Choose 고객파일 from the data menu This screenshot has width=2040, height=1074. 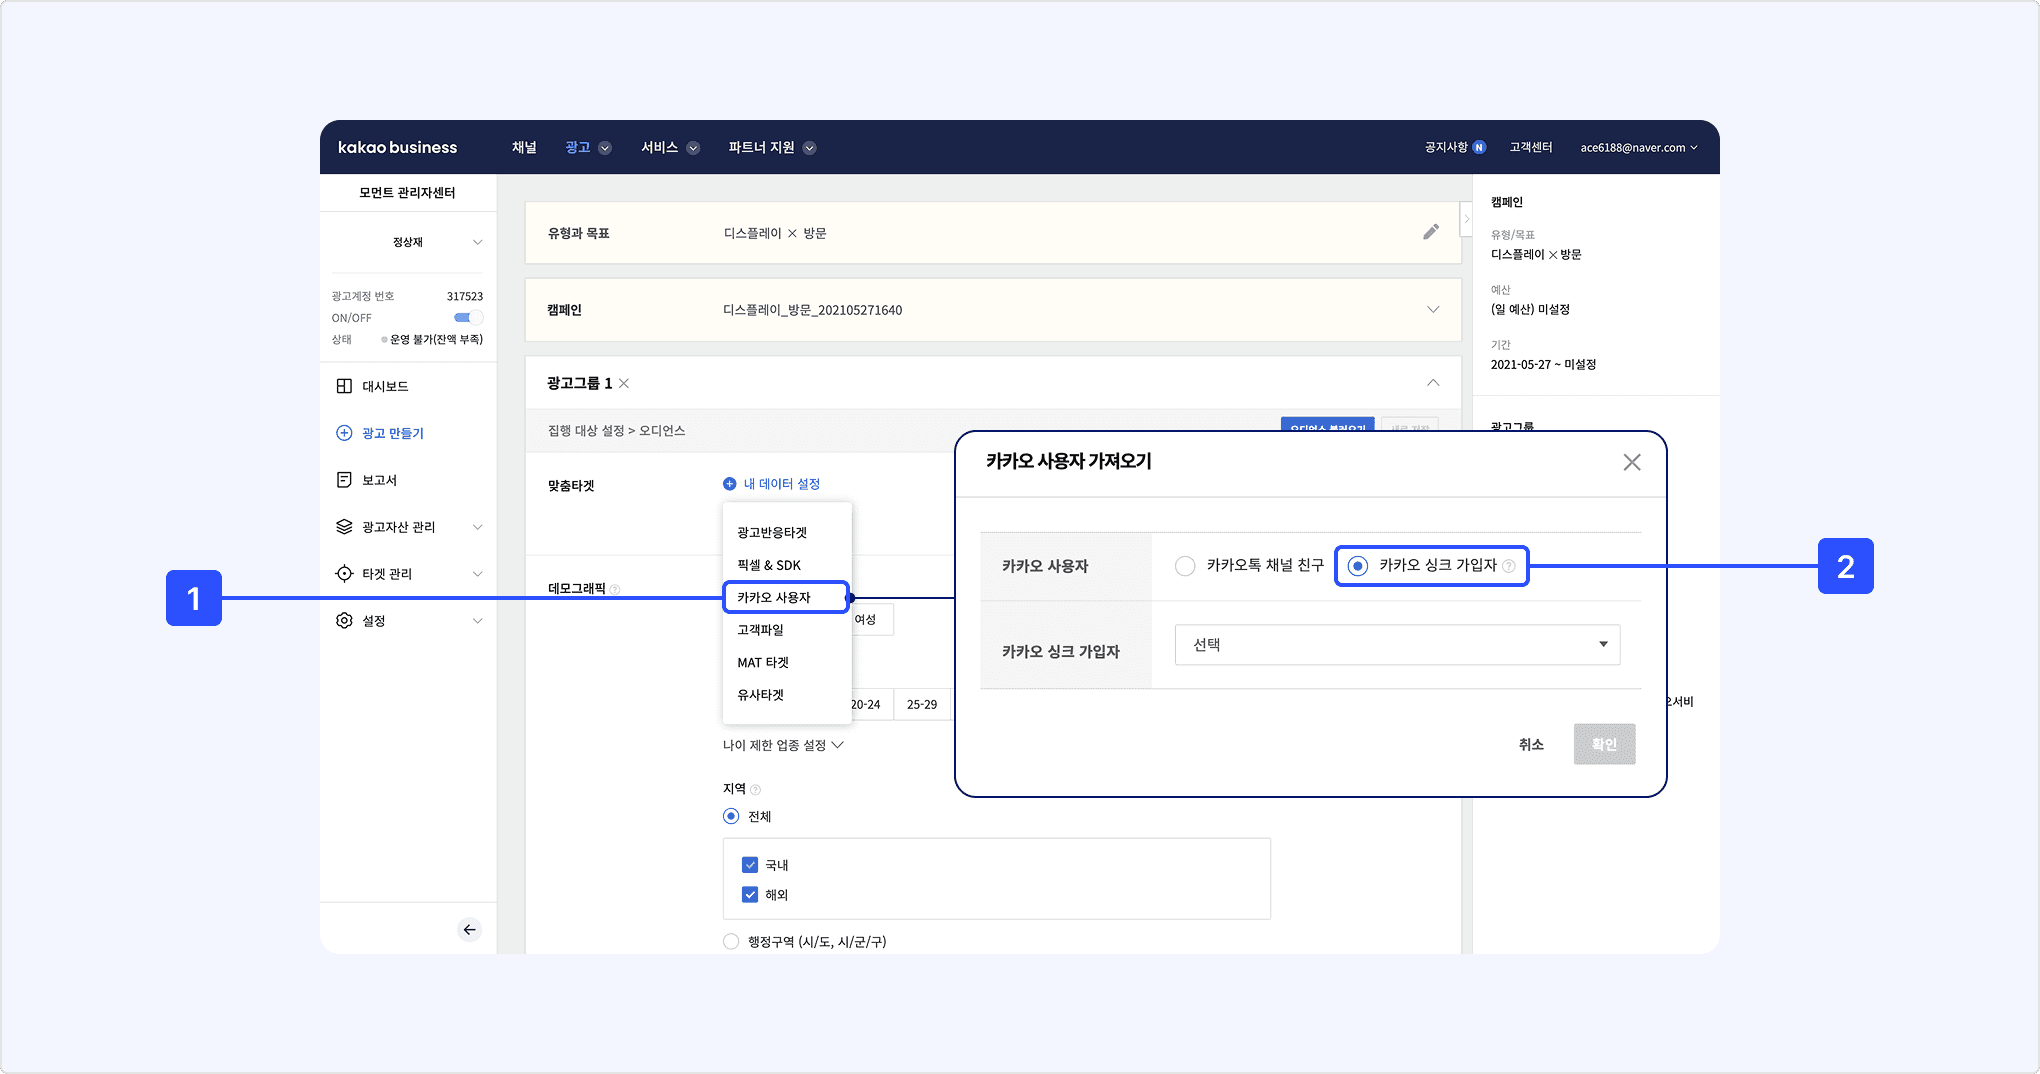[761, 630]
